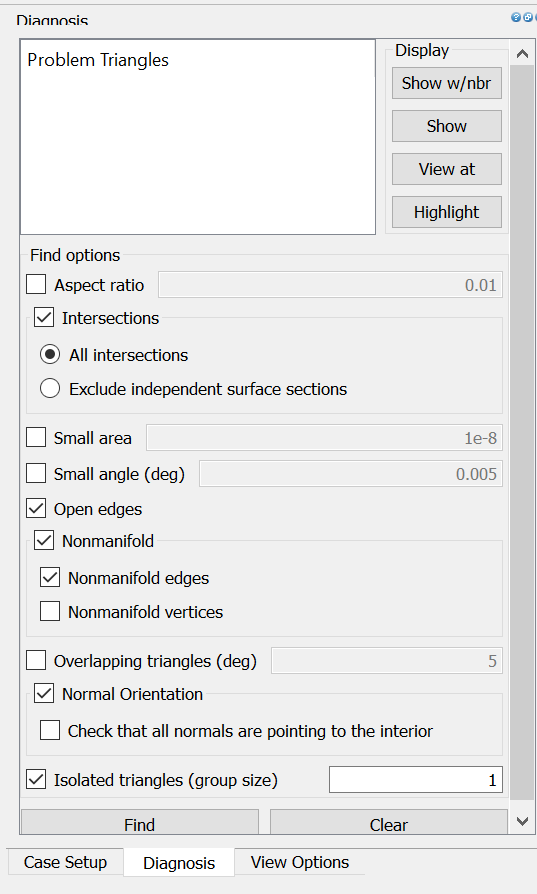Enable Nonmanifold vertices checking
This screenshot has width=537, height=894.
coord(50,611)
